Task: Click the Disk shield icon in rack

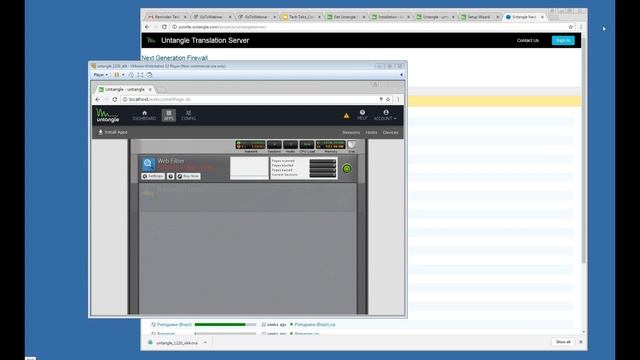Action: click(x=351, y=145)
